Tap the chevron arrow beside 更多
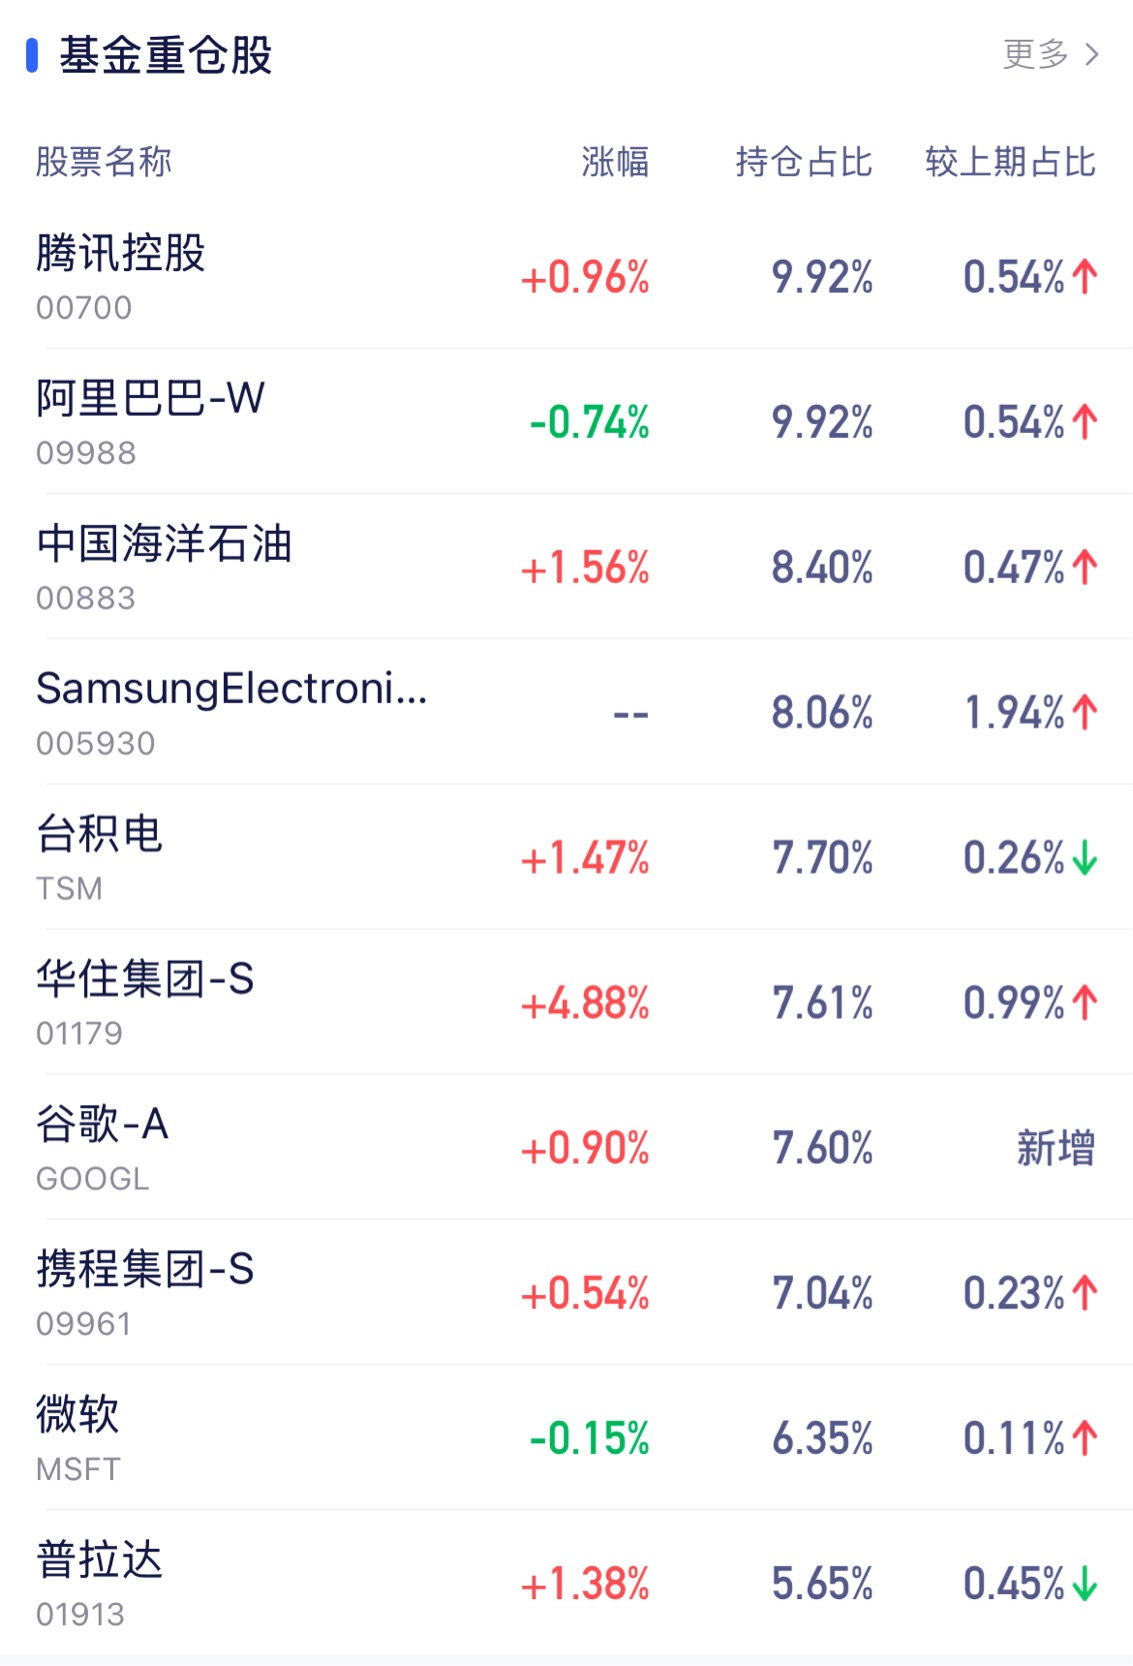Screen dimensions: 1133x1666 pos(1092,54)
